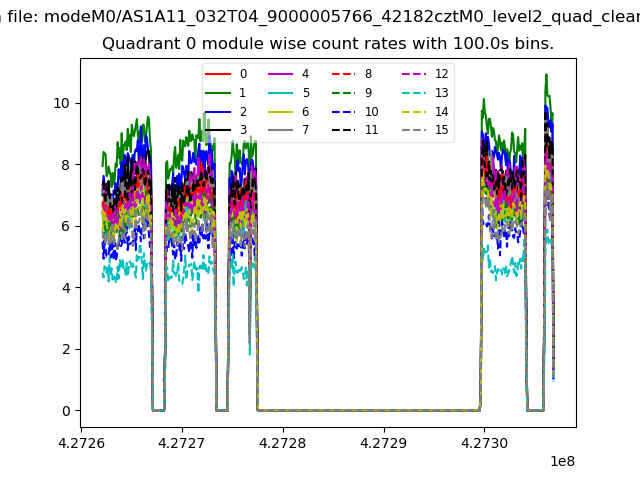Click the red line swatch for module 0

click(217, 74)
